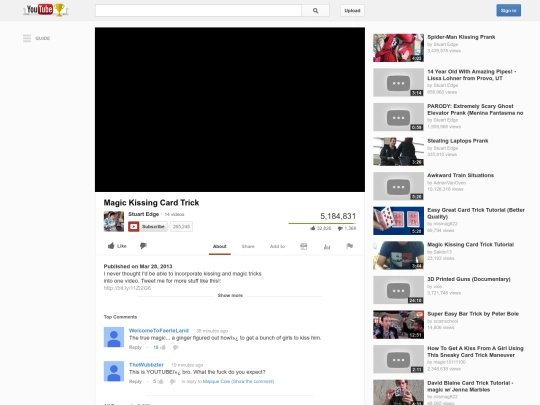The image size is (540, 405).
Task: Open Easy Great Card Trick Tutorial thumbnail
Action: click(398, 221)
